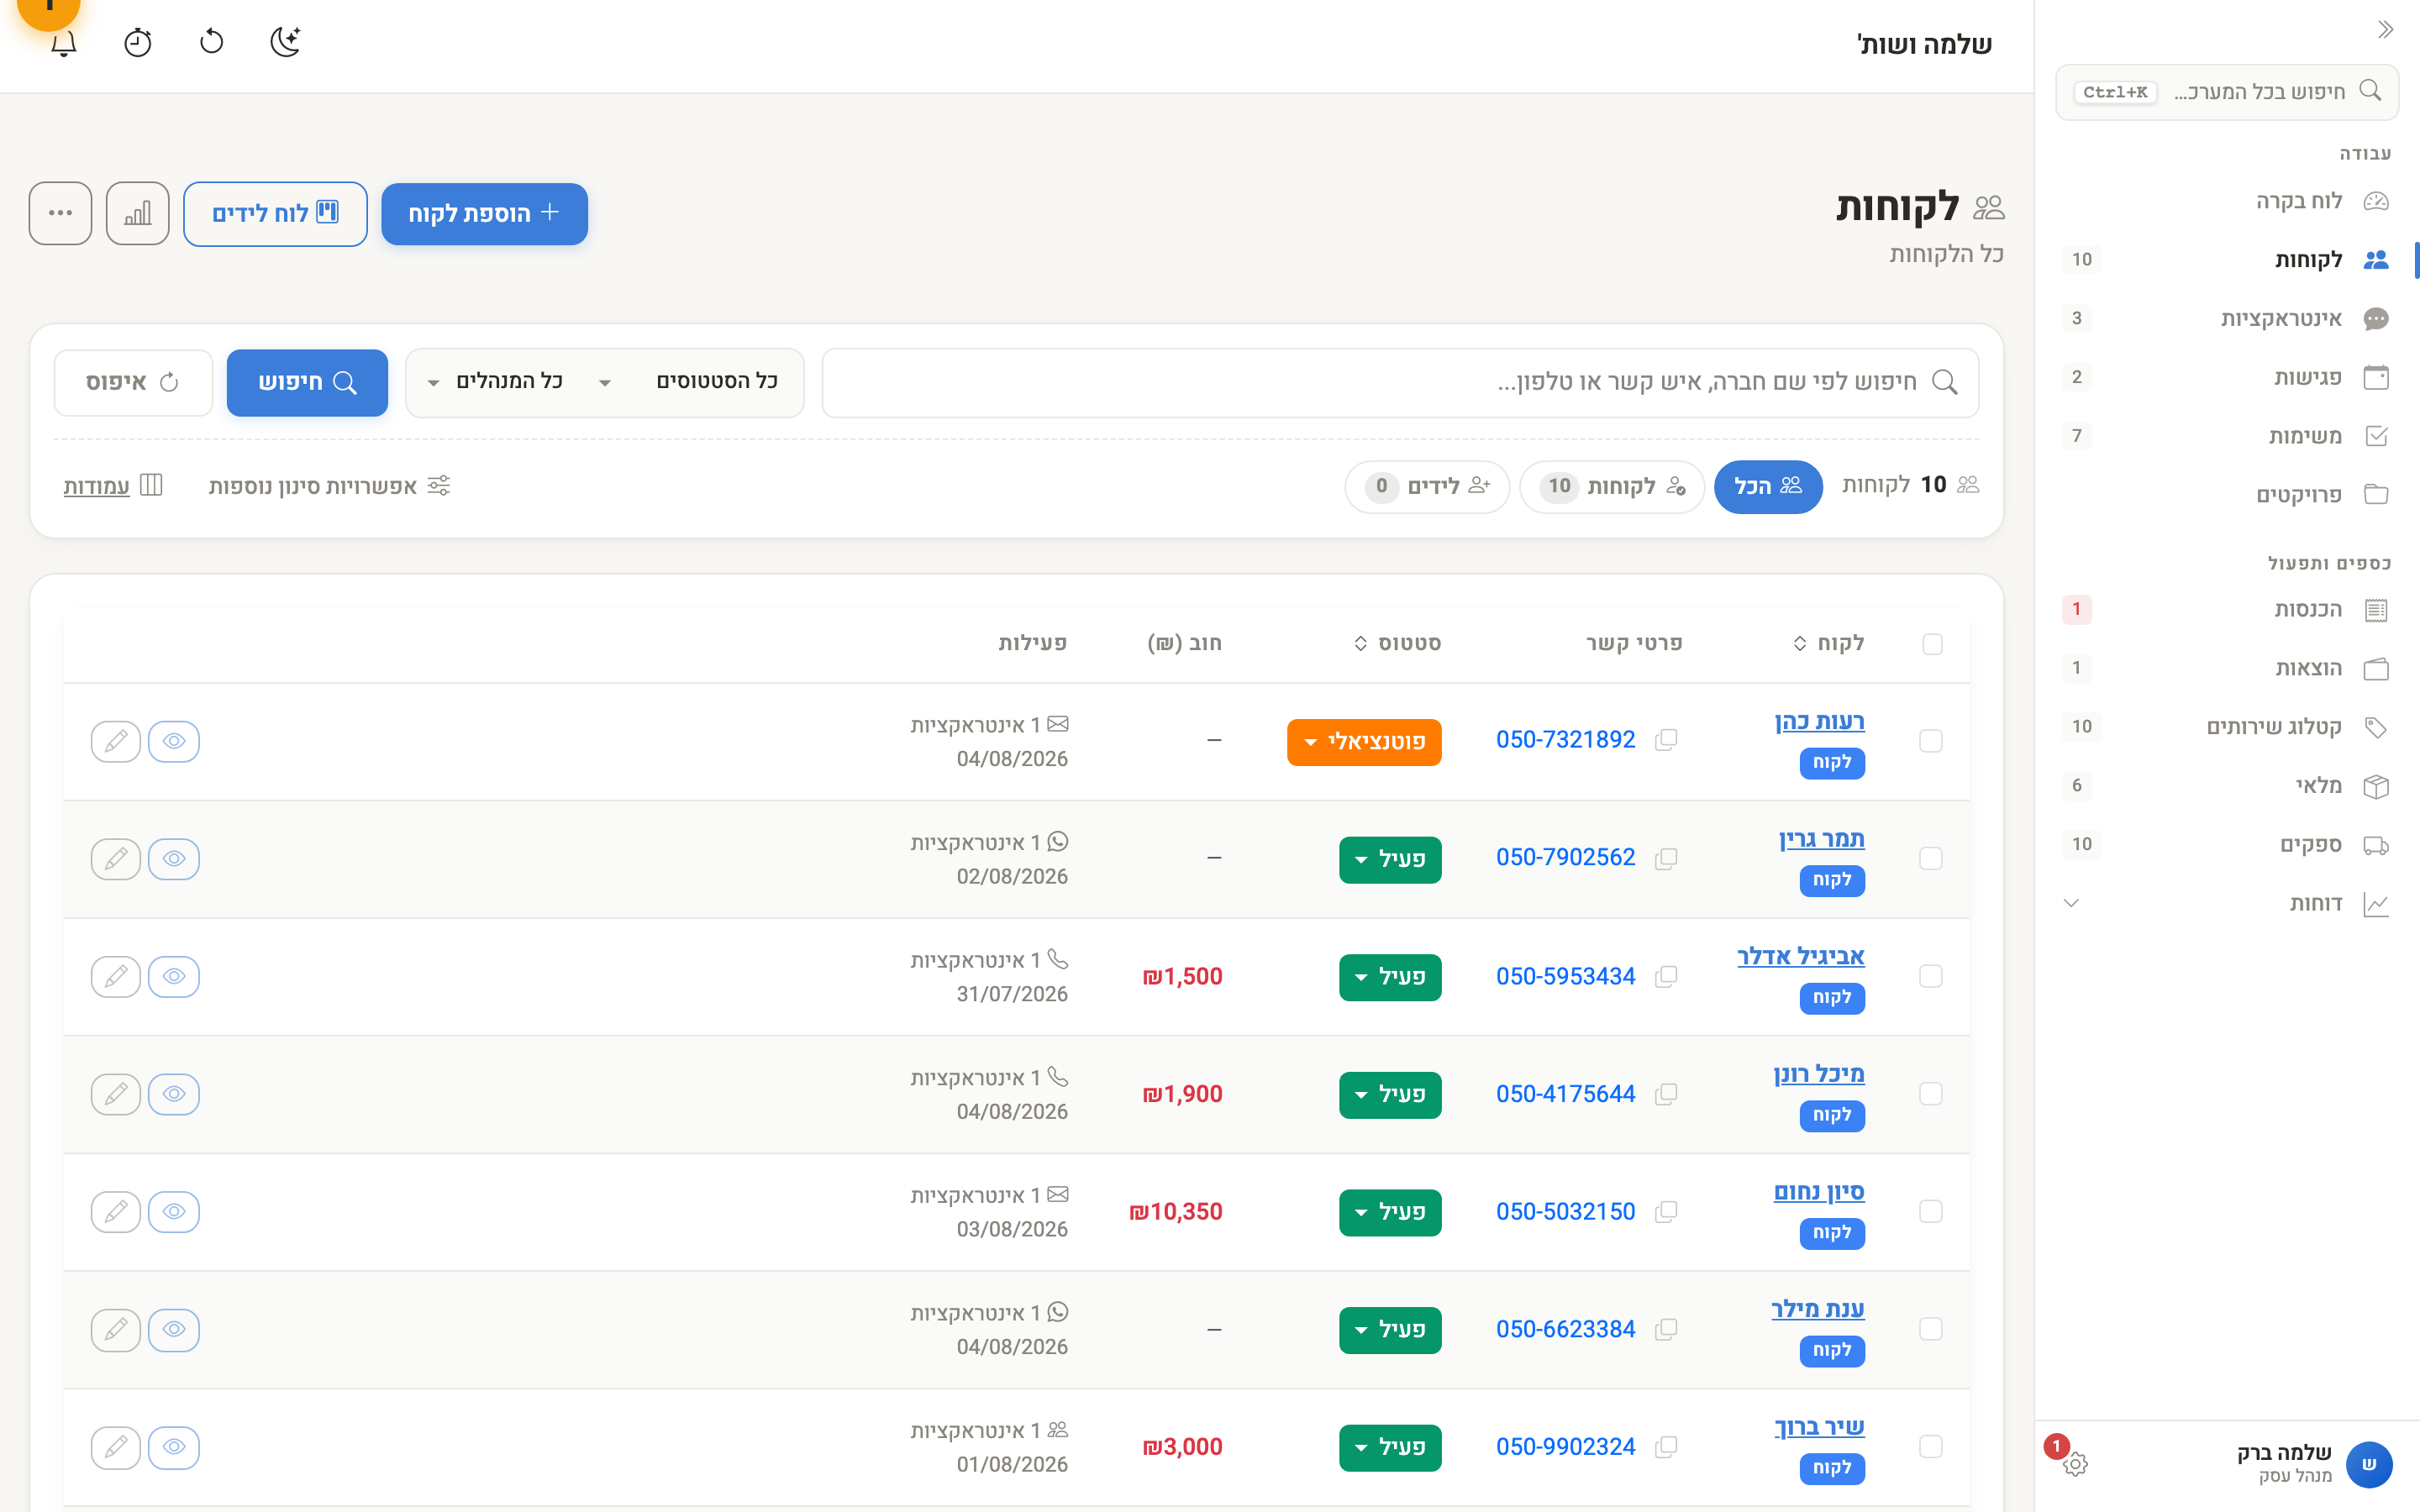Open settings gear near שלמה ברק
This screenshot has height=1512, width=2420.
[2075, 1464]
